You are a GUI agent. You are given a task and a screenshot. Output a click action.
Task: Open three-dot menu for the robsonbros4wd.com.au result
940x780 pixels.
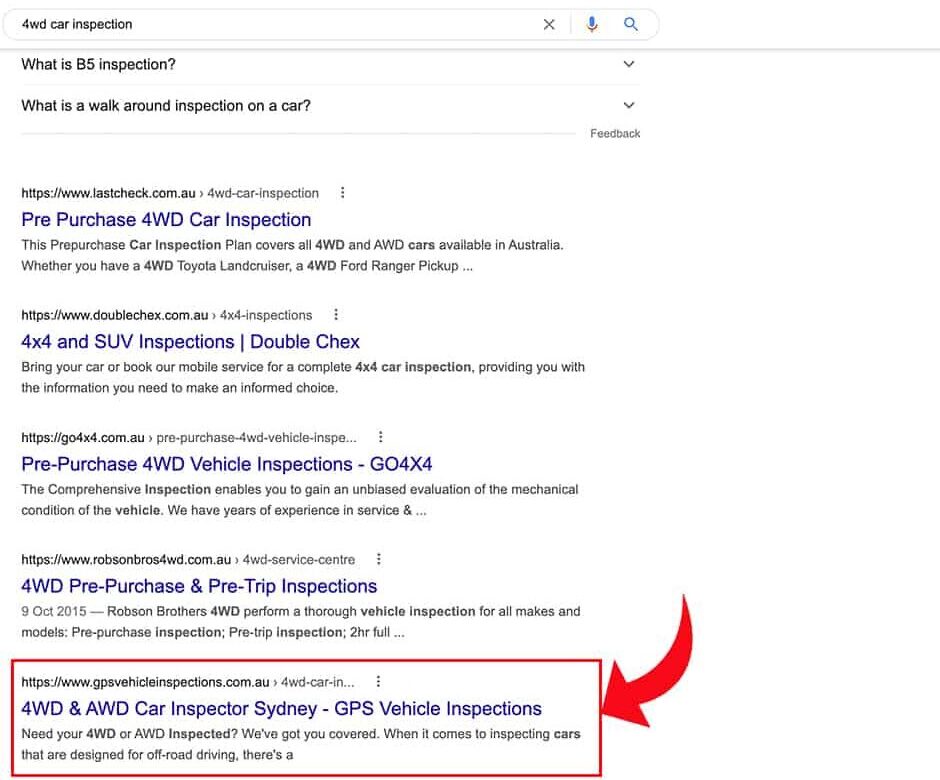[378, 559]
